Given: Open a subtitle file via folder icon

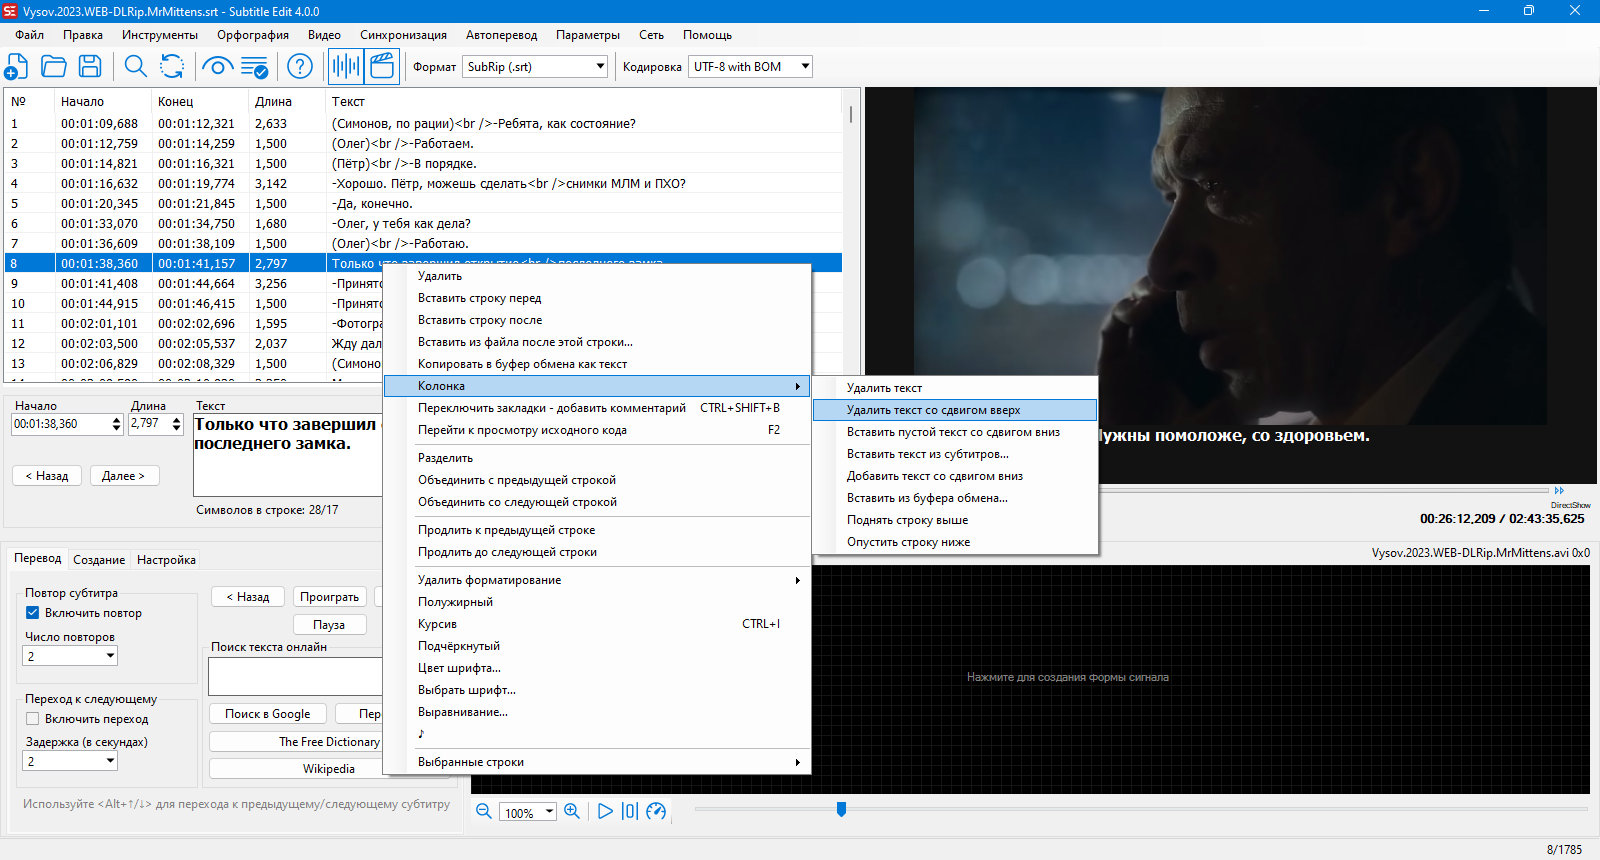Looking at the screenshot, I should pos(53,67).
